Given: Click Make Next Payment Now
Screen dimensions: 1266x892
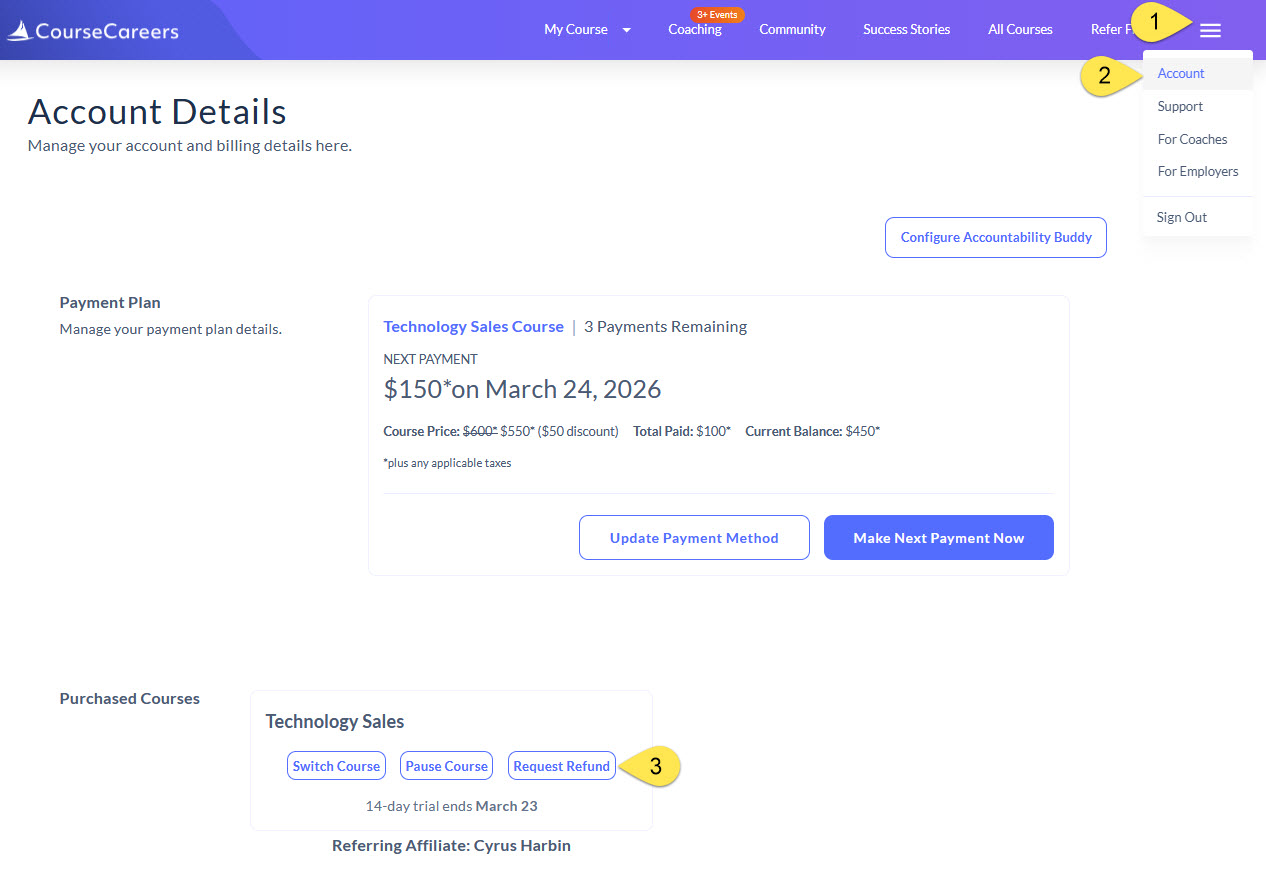Looking at the screenshot, I should point(939,538).
